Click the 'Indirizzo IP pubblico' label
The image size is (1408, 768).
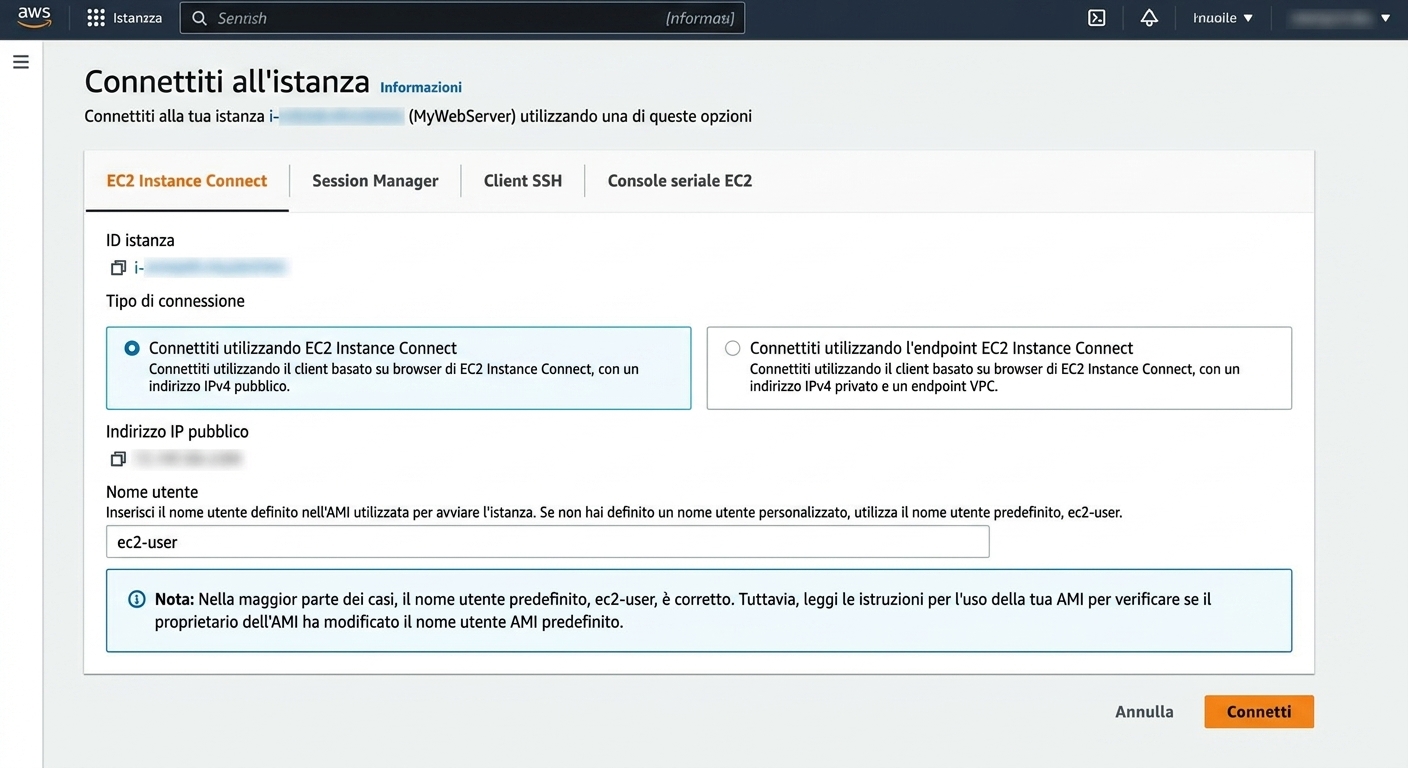point(177,432)
